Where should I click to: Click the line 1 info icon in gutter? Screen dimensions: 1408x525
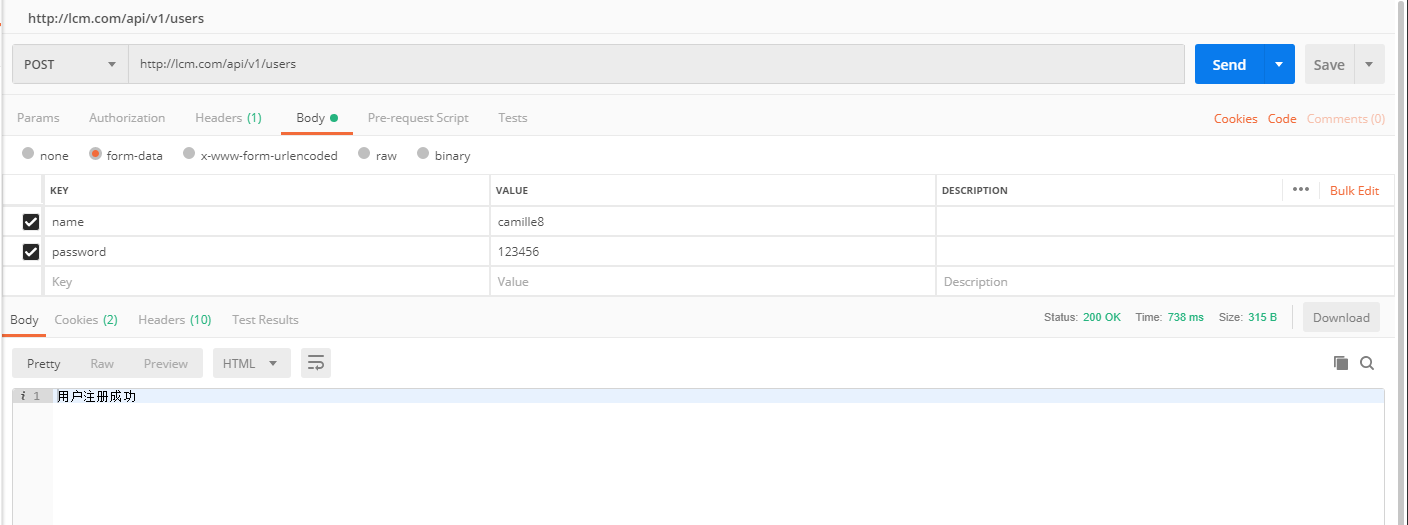[x=23, y=396]
